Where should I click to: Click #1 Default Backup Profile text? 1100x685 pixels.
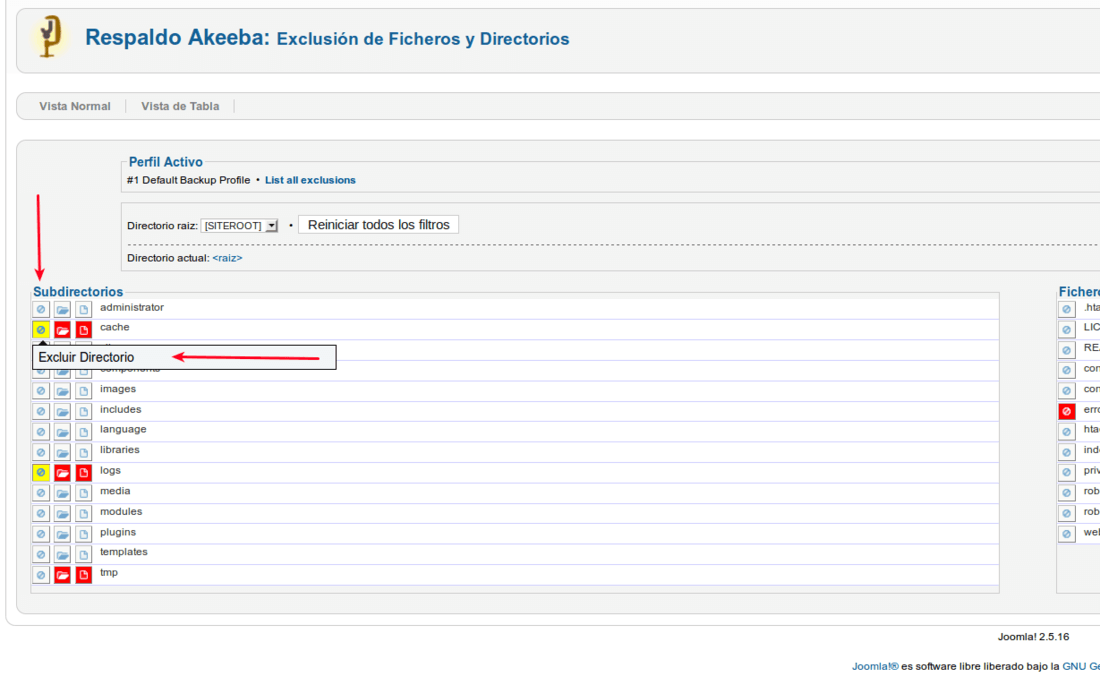point(188,180)
